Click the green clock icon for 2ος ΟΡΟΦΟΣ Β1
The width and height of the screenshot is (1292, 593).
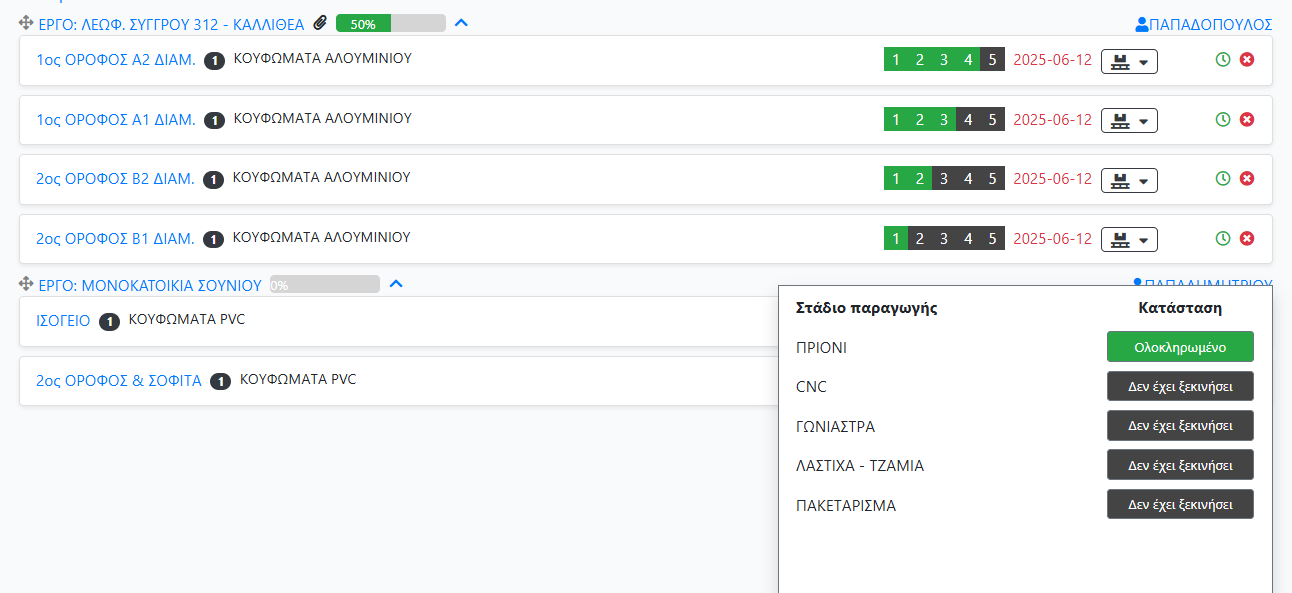(1222, 239)
